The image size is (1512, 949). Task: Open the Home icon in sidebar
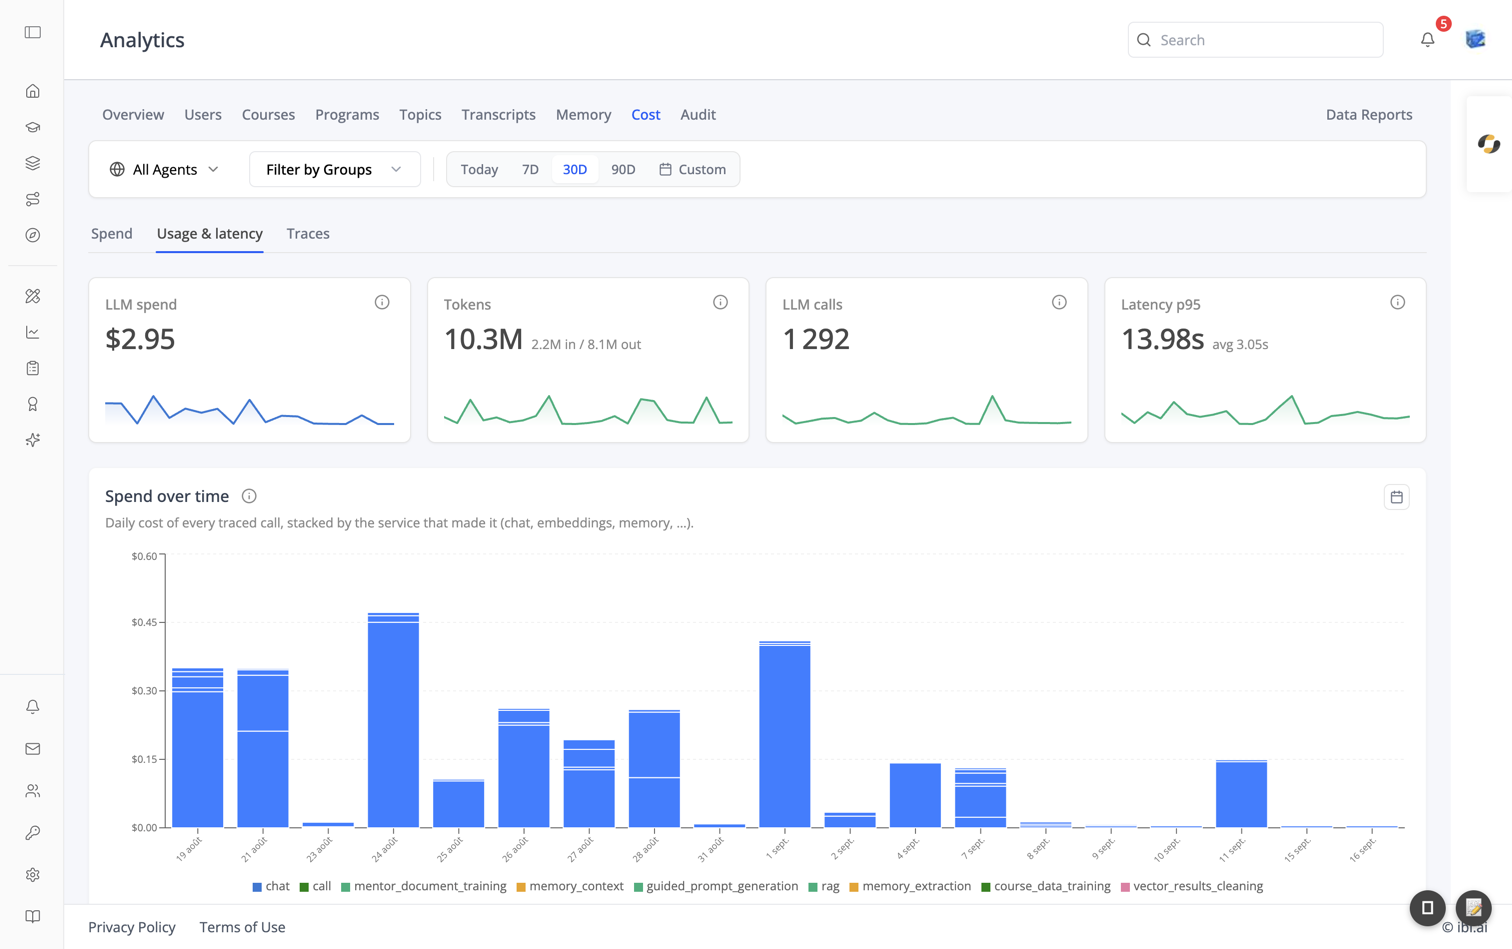33,91
